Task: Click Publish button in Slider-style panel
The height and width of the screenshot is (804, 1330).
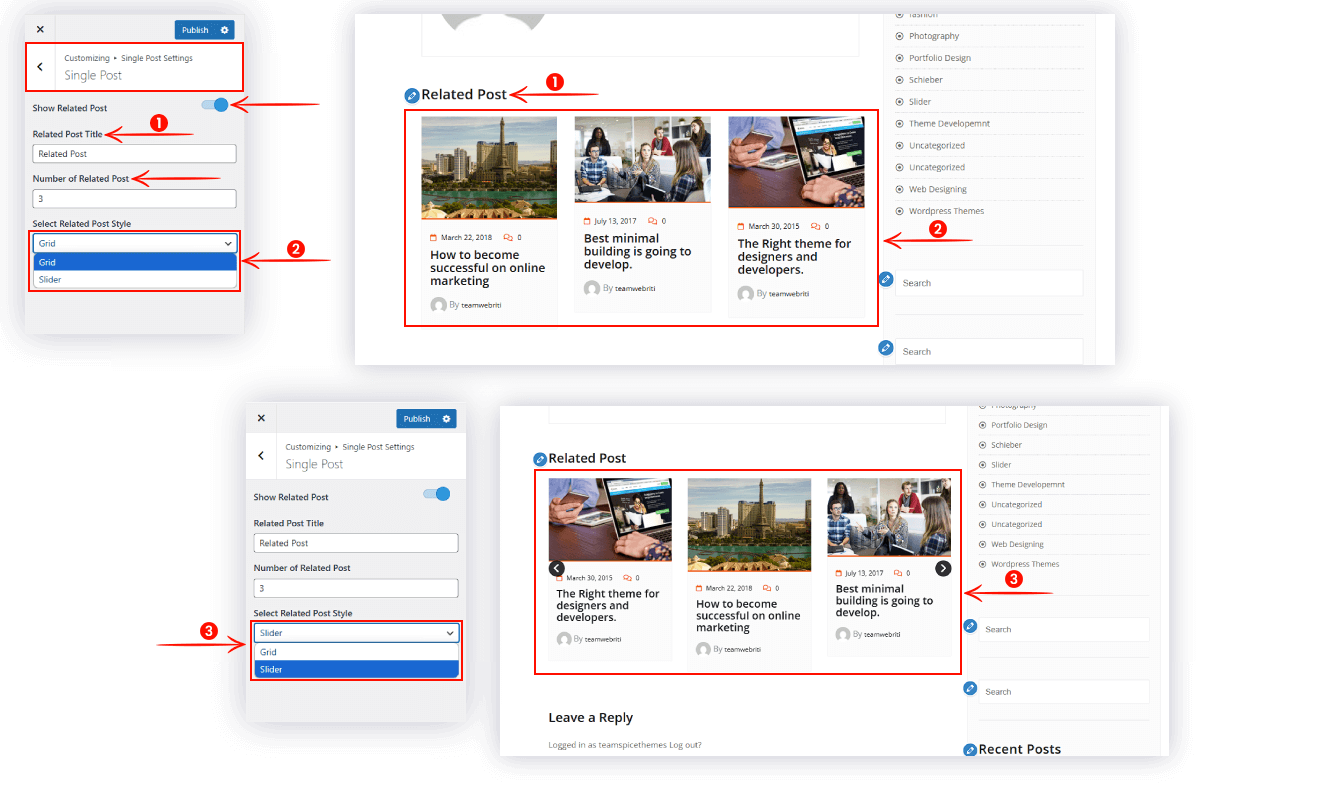Action: tap(417, 419)
